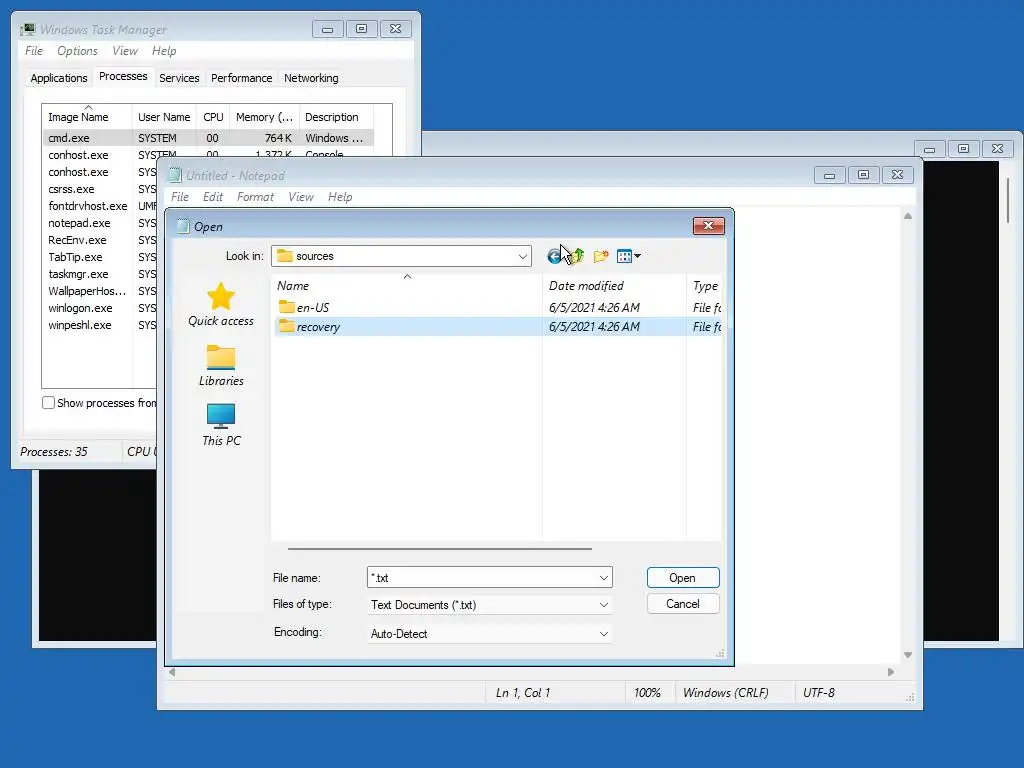Click the Cancel button in dialog
Image resolution: width=1024 pixels, height=768 pixels.
(x=683, y=604)
